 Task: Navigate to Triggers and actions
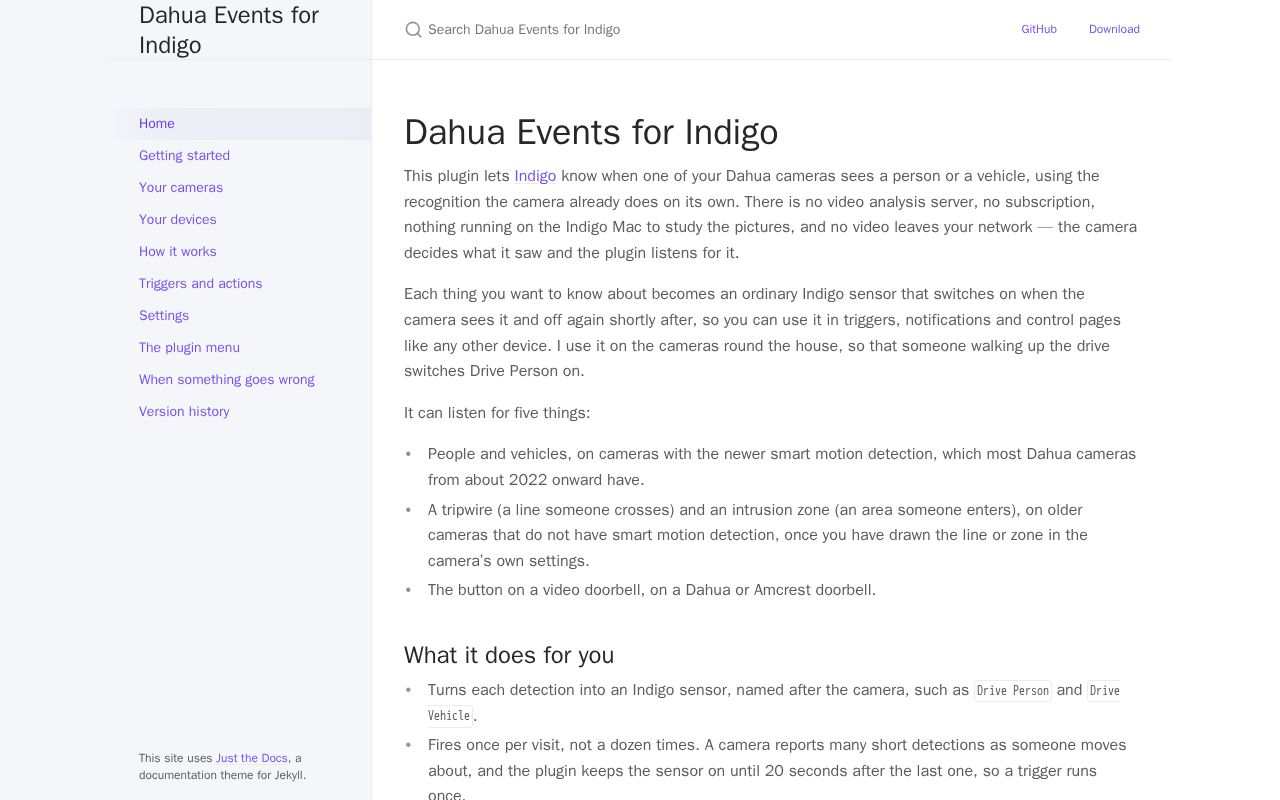pyautogui.click(x=240, y=284)
